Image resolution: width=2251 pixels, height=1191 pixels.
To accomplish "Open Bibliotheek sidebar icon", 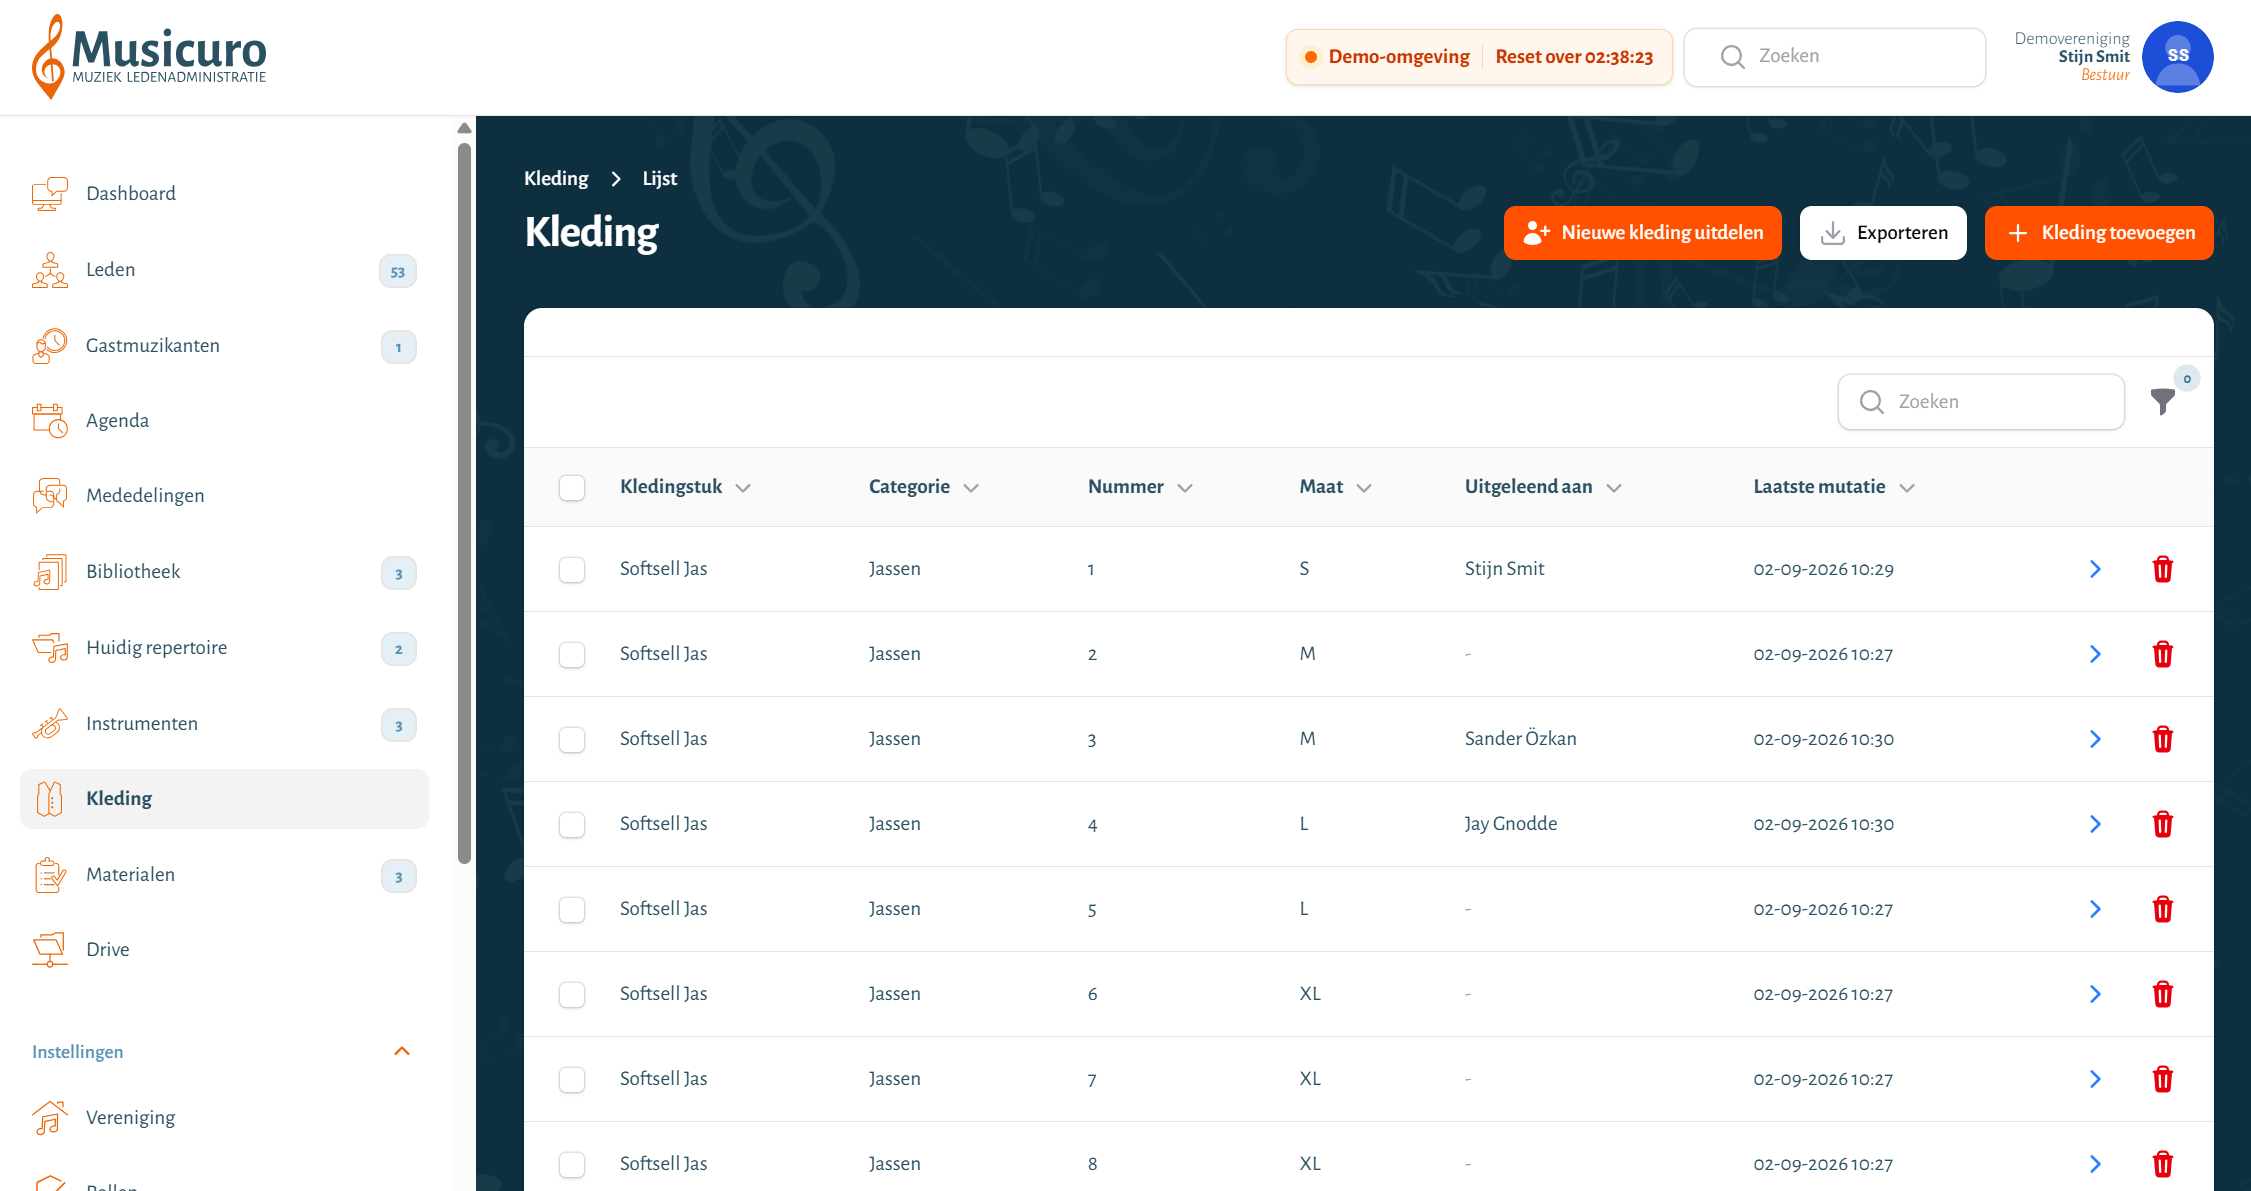I will click(x=49, y=572).
